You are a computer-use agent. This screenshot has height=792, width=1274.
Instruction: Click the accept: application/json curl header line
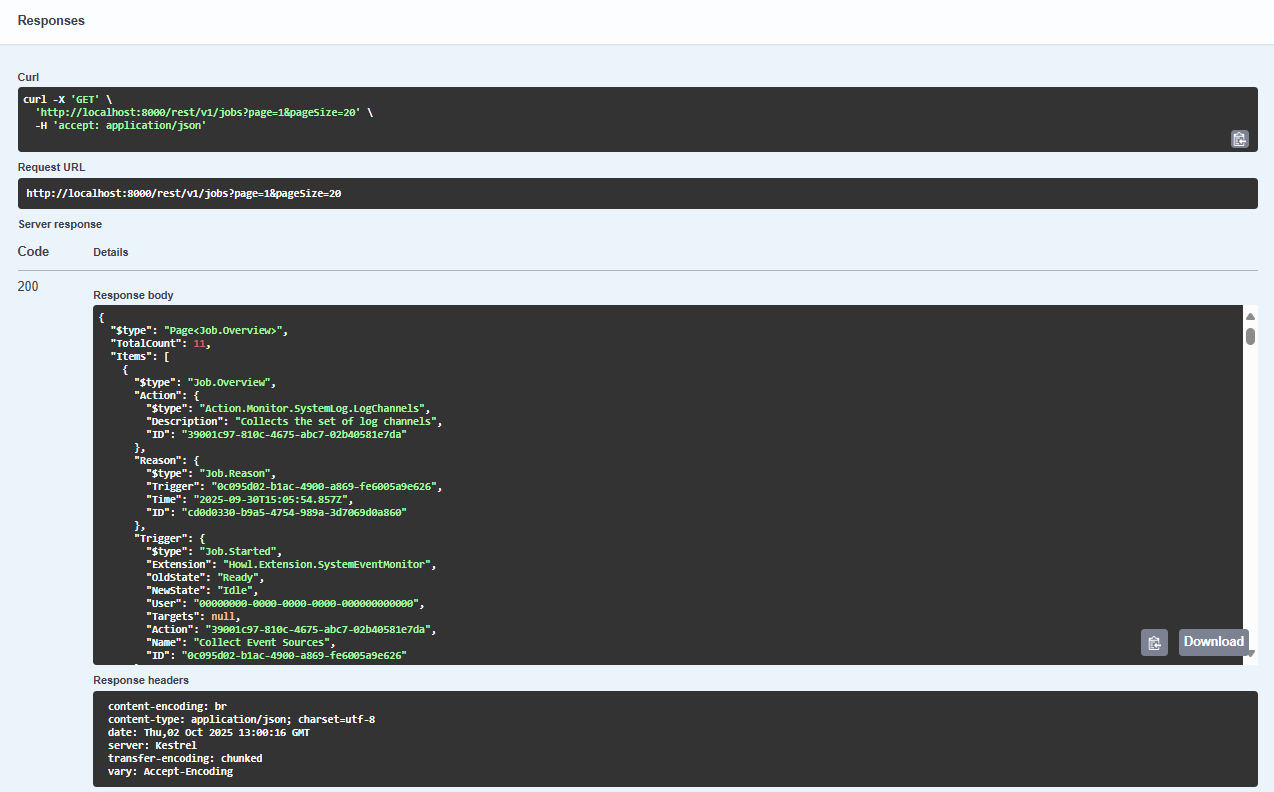[x=121, y=126]
